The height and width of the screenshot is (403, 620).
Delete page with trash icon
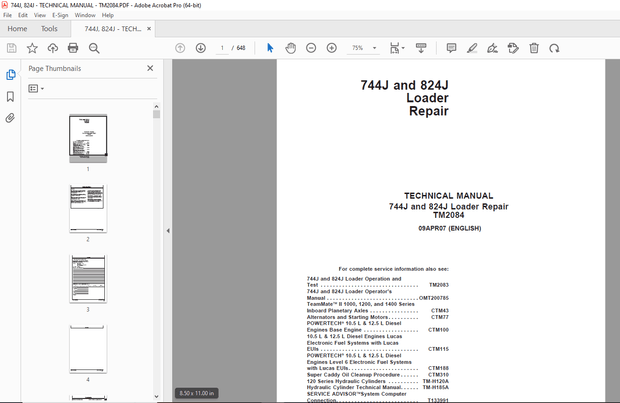click(x=534, y=48)
